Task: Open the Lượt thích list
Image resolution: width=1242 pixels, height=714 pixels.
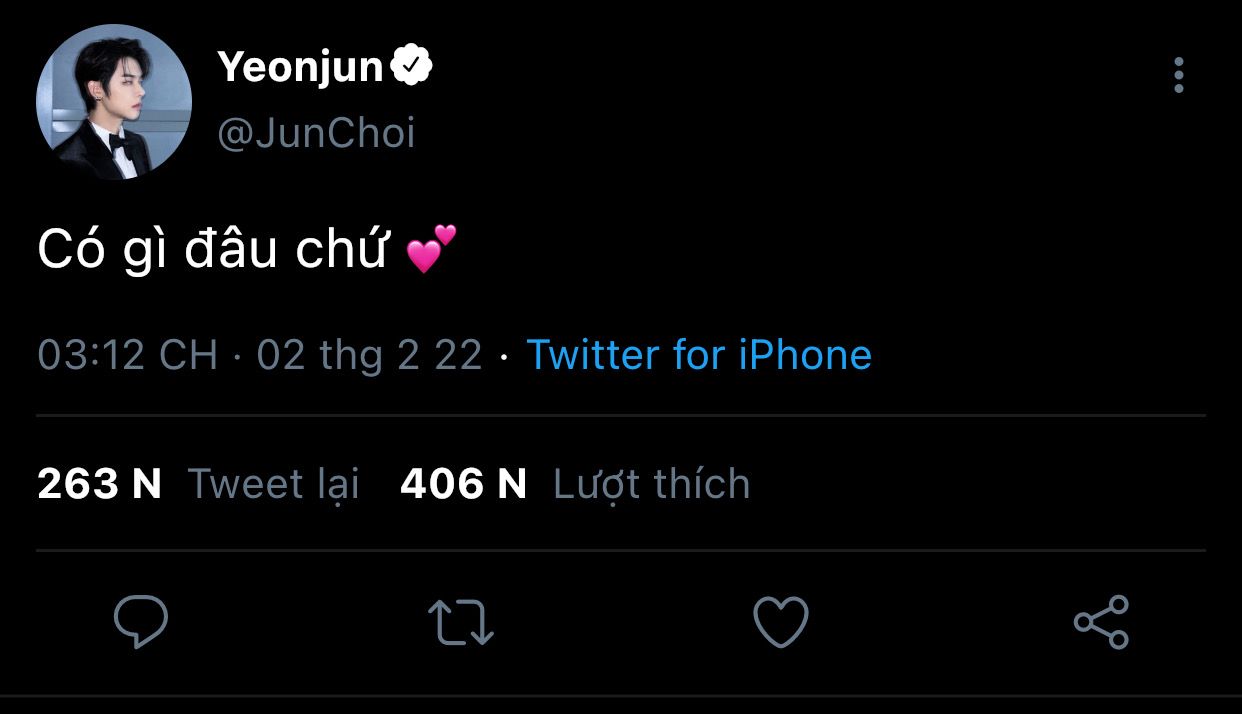Action: (x=651, y=484)
